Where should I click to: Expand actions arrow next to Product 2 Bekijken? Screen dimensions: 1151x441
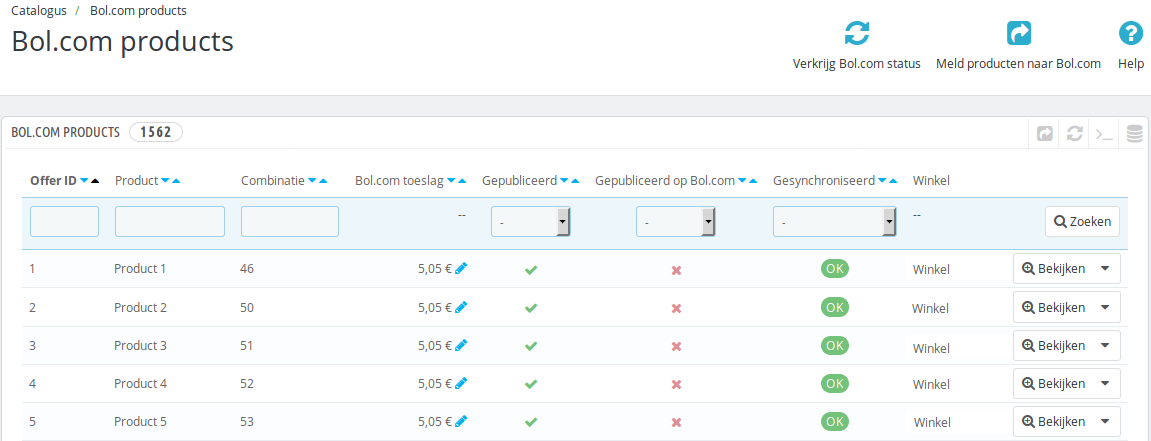tap(1105, 307)
